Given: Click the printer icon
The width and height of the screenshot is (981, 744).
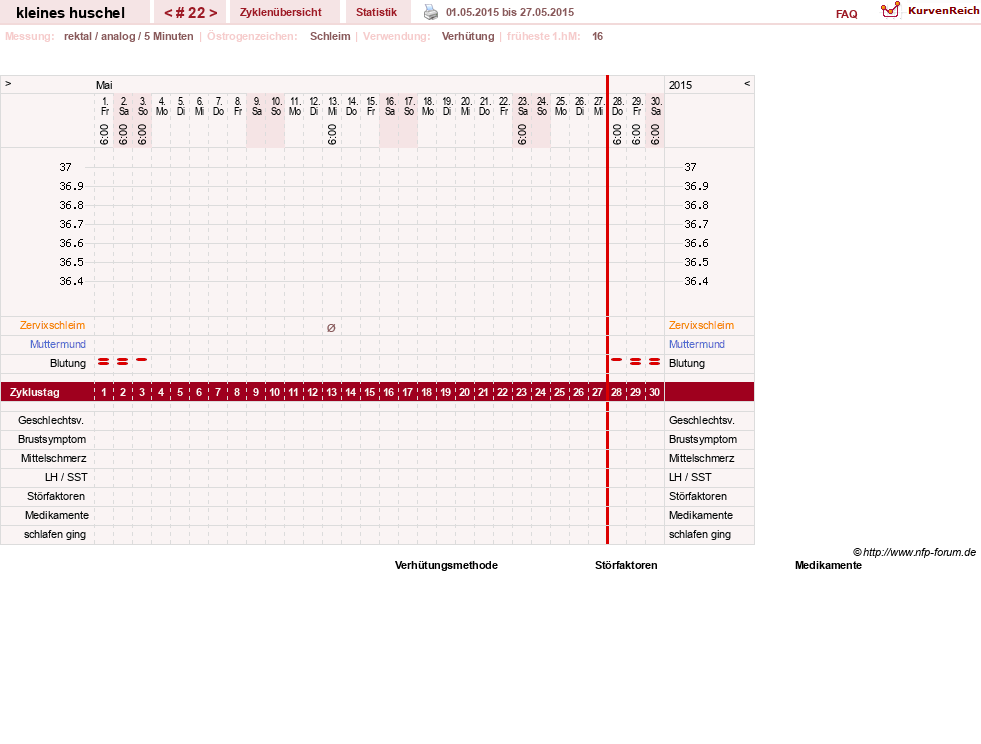Looking at the screenshot, I should [x=431, y=12].
